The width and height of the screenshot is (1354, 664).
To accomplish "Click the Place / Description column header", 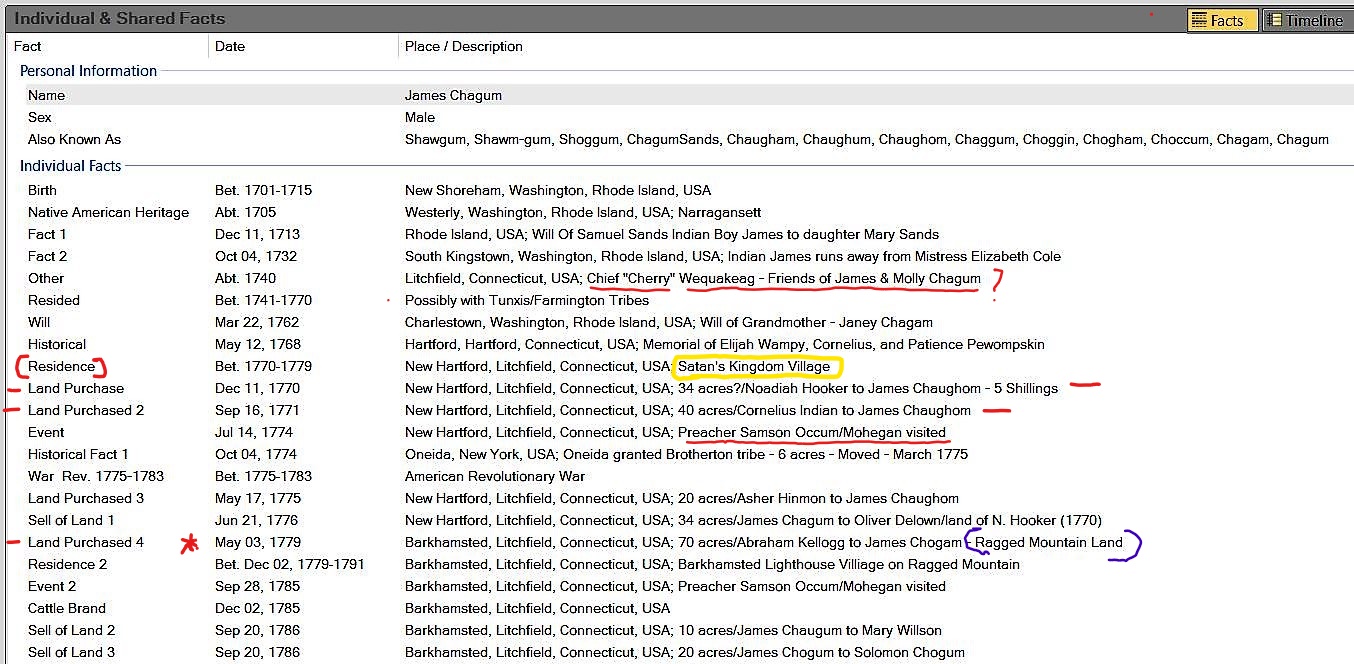I will coord(463,46).
